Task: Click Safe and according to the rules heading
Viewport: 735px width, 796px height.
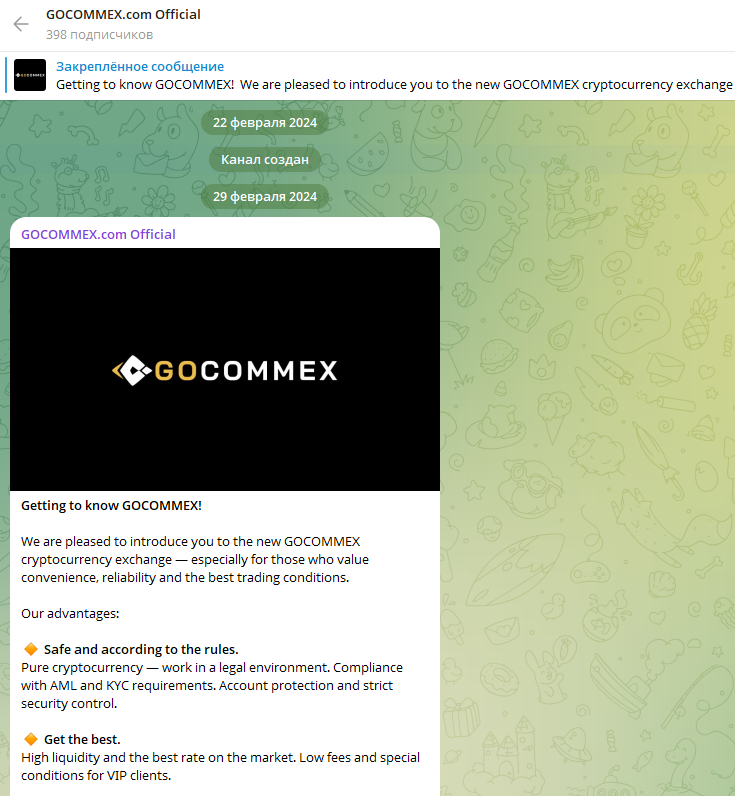Action: click(141, 650)
